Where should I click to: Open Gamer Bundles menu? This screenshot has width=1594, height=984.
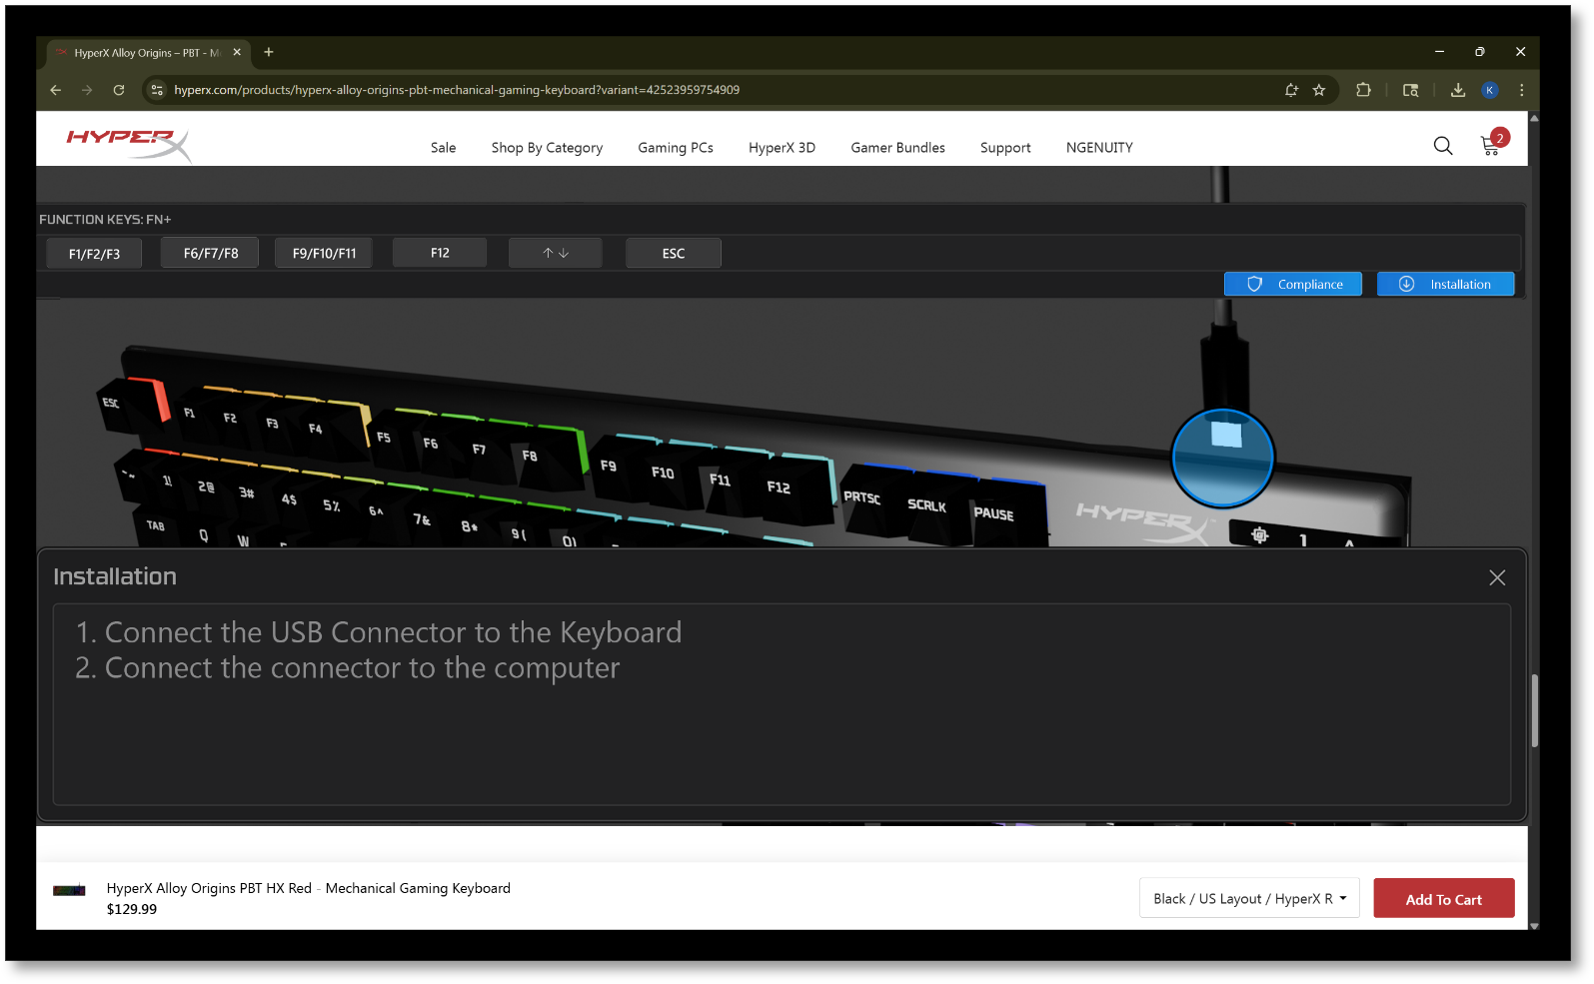898,148
